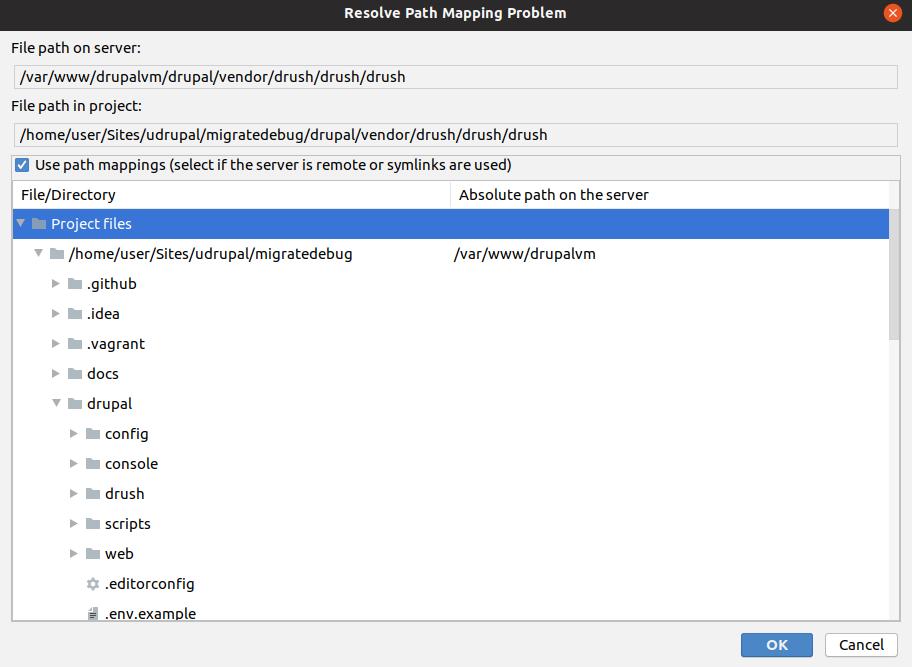Expand the .github folder
Image resolution: width=912 pixels, height=667 pixels.
56,284
